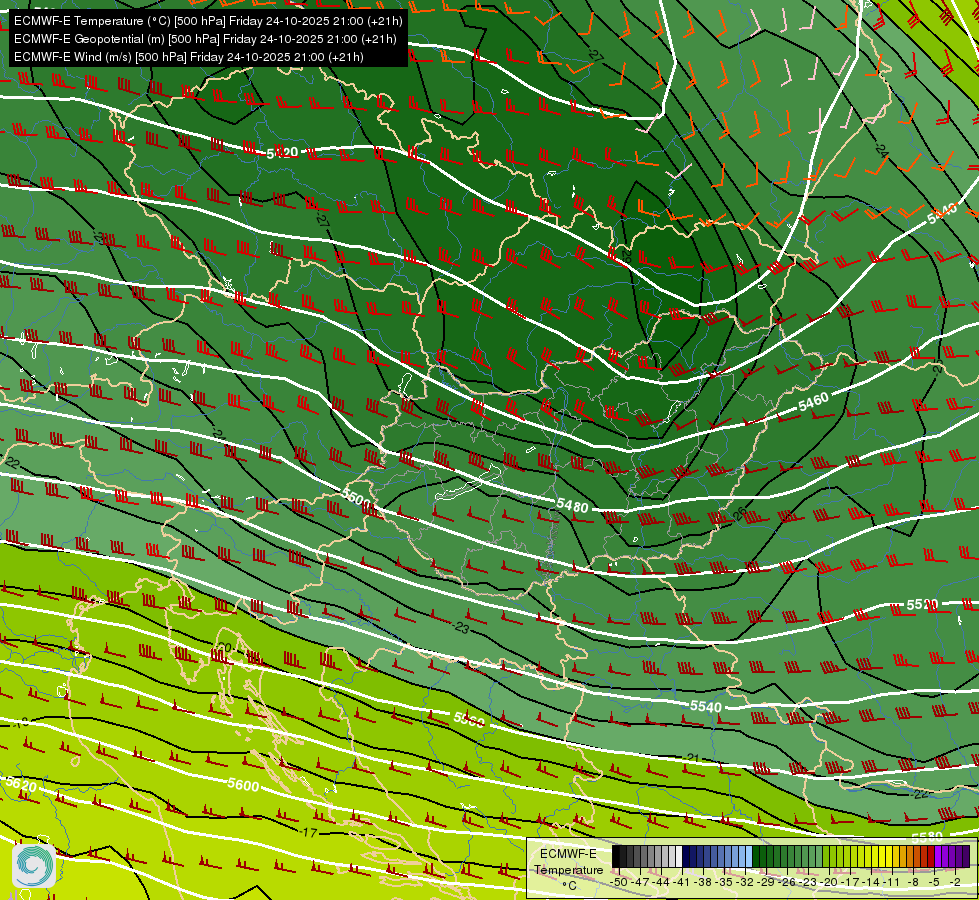Click the 5600 geopotential contour label
This screenshot has width=979, height=900.
point(243,784)
